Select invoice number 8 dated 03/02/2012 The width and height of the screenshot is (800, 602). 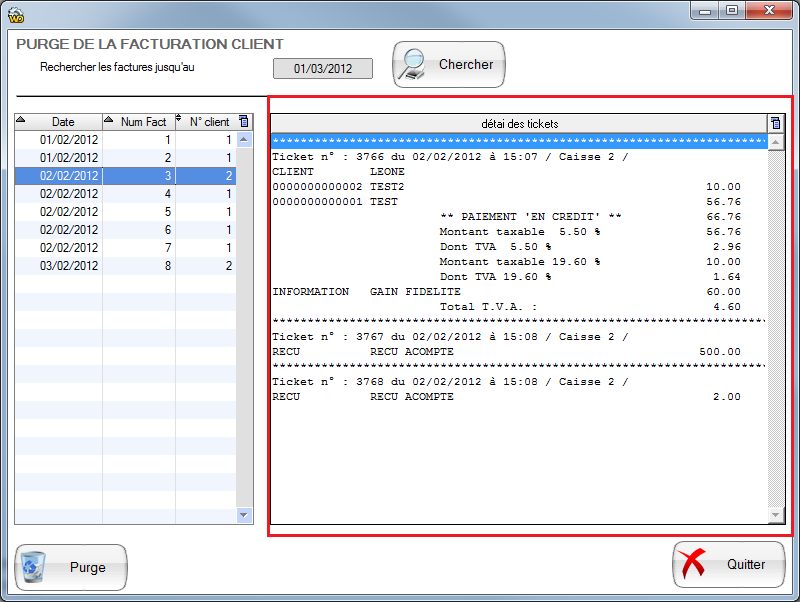click(x=125, y=266)
